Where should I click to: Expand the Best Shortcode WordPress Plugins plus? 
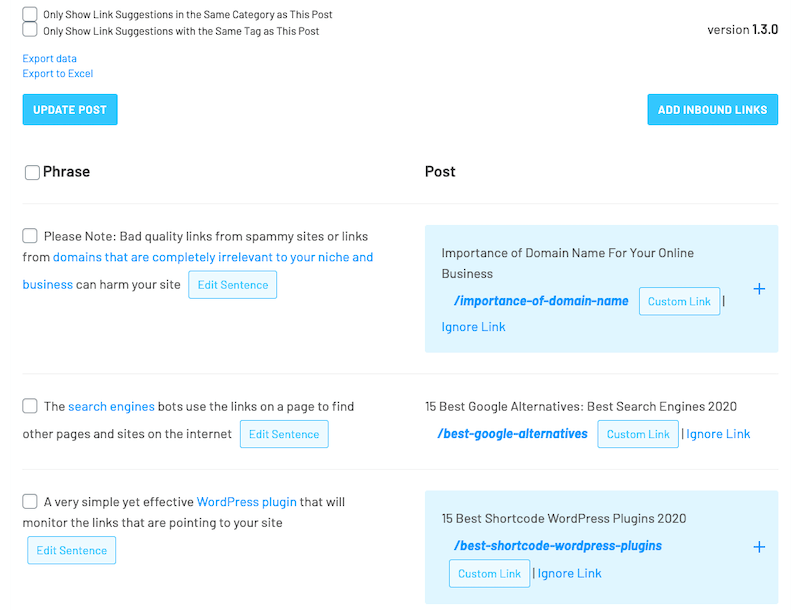point(759,547)
